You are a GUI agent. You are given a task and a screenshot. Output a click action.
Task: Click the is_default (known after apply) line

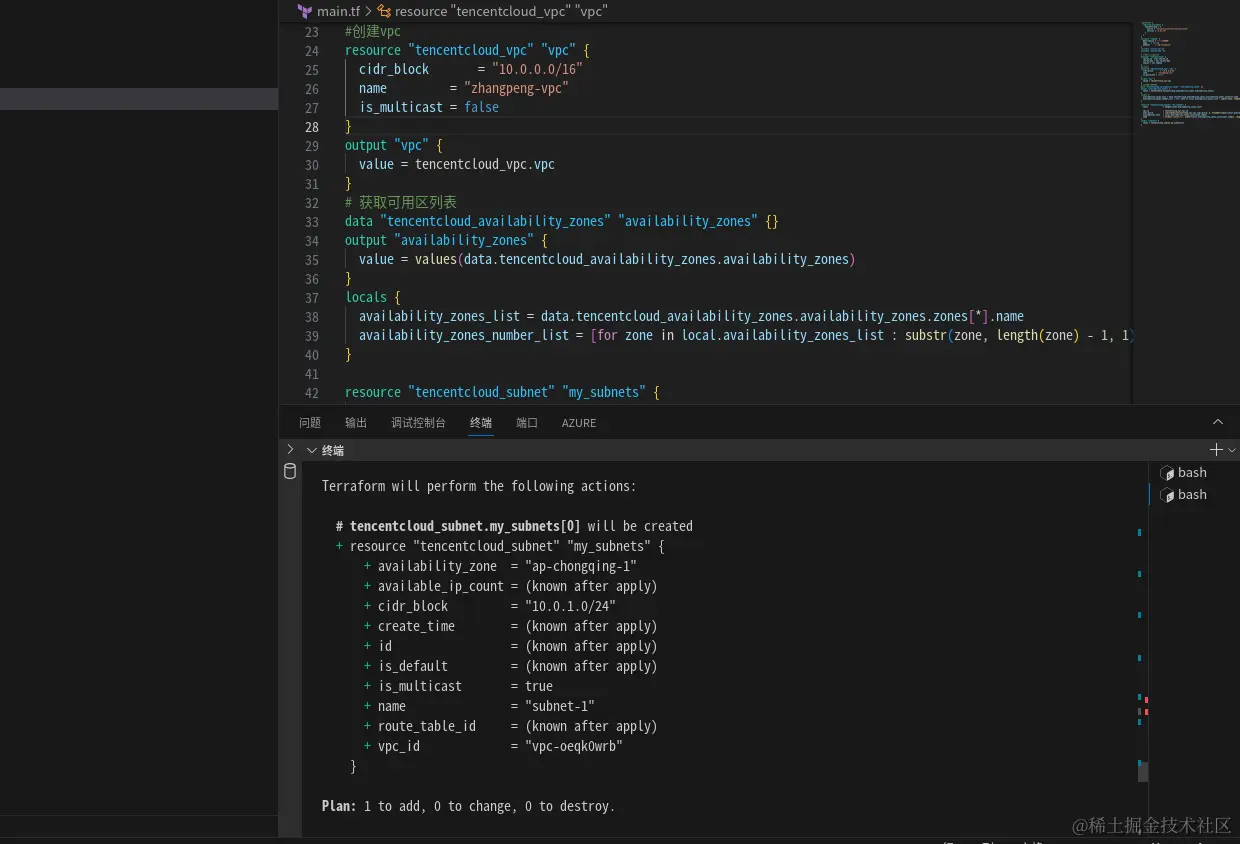pos(510,667)
